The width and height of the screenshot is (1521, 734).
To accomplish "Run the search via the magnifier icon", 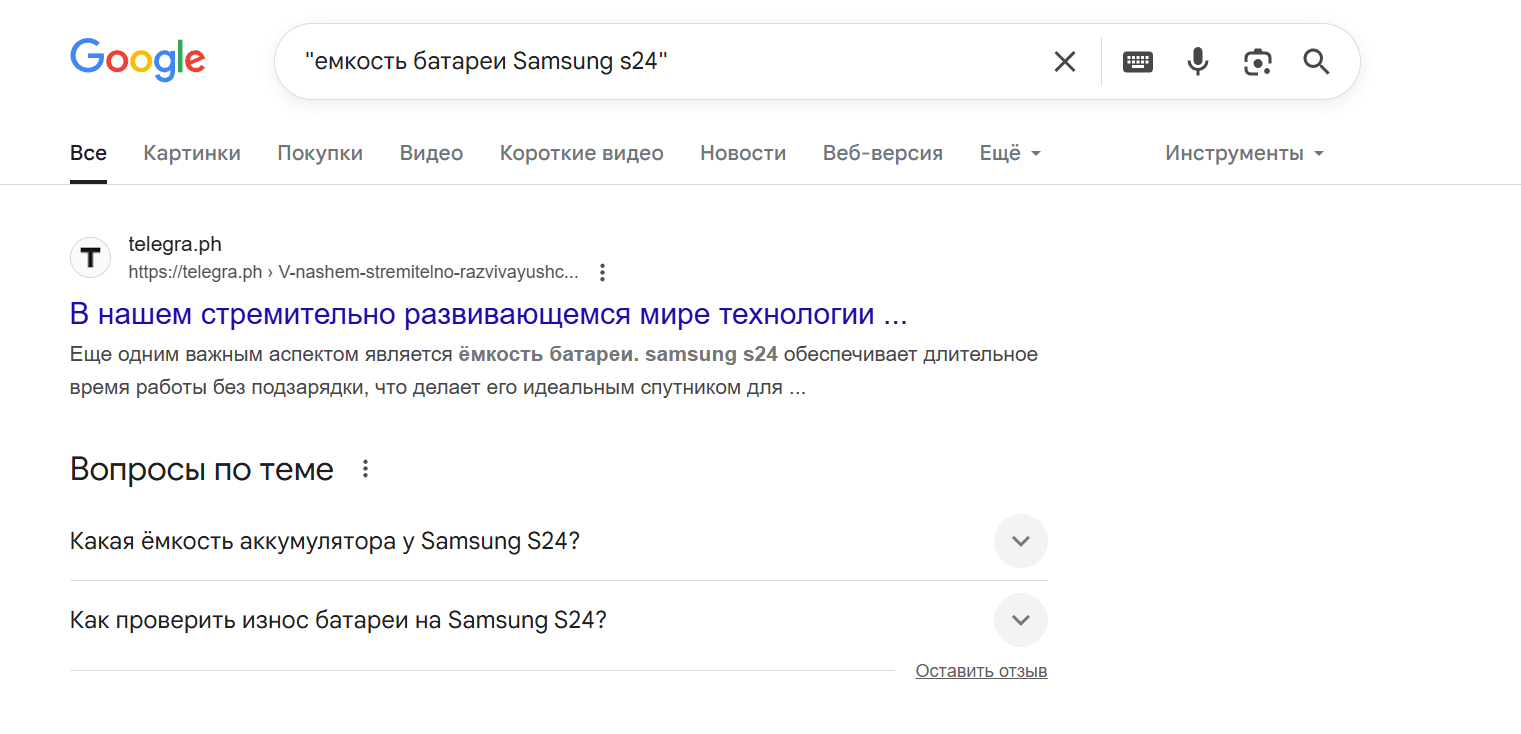I will coord(1315,61).
